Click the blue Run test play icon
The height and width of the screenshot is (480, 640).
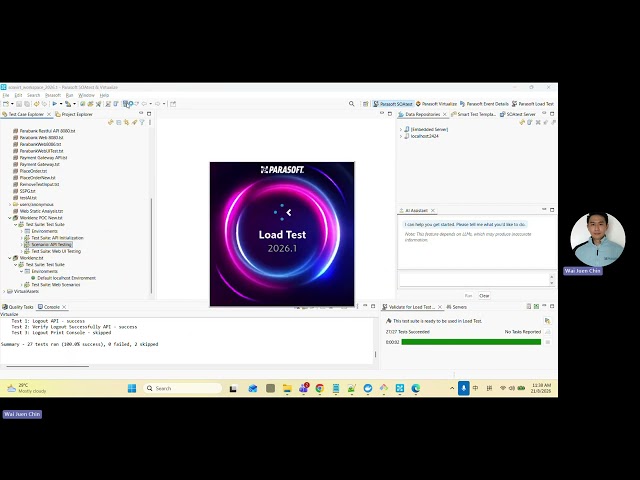coord(55,104)
